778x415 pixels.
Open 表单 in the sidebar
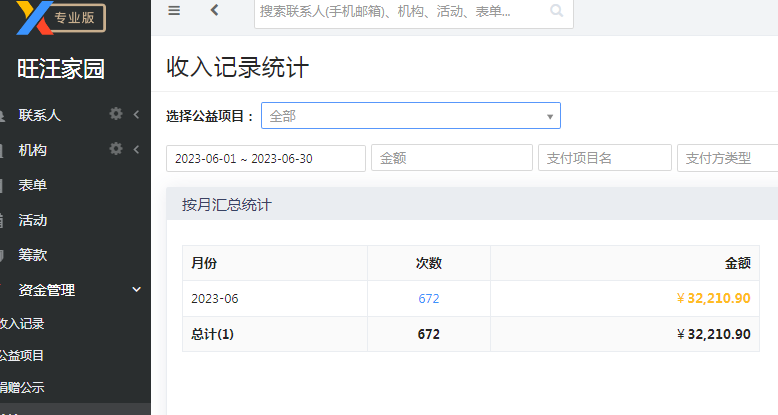33,185
